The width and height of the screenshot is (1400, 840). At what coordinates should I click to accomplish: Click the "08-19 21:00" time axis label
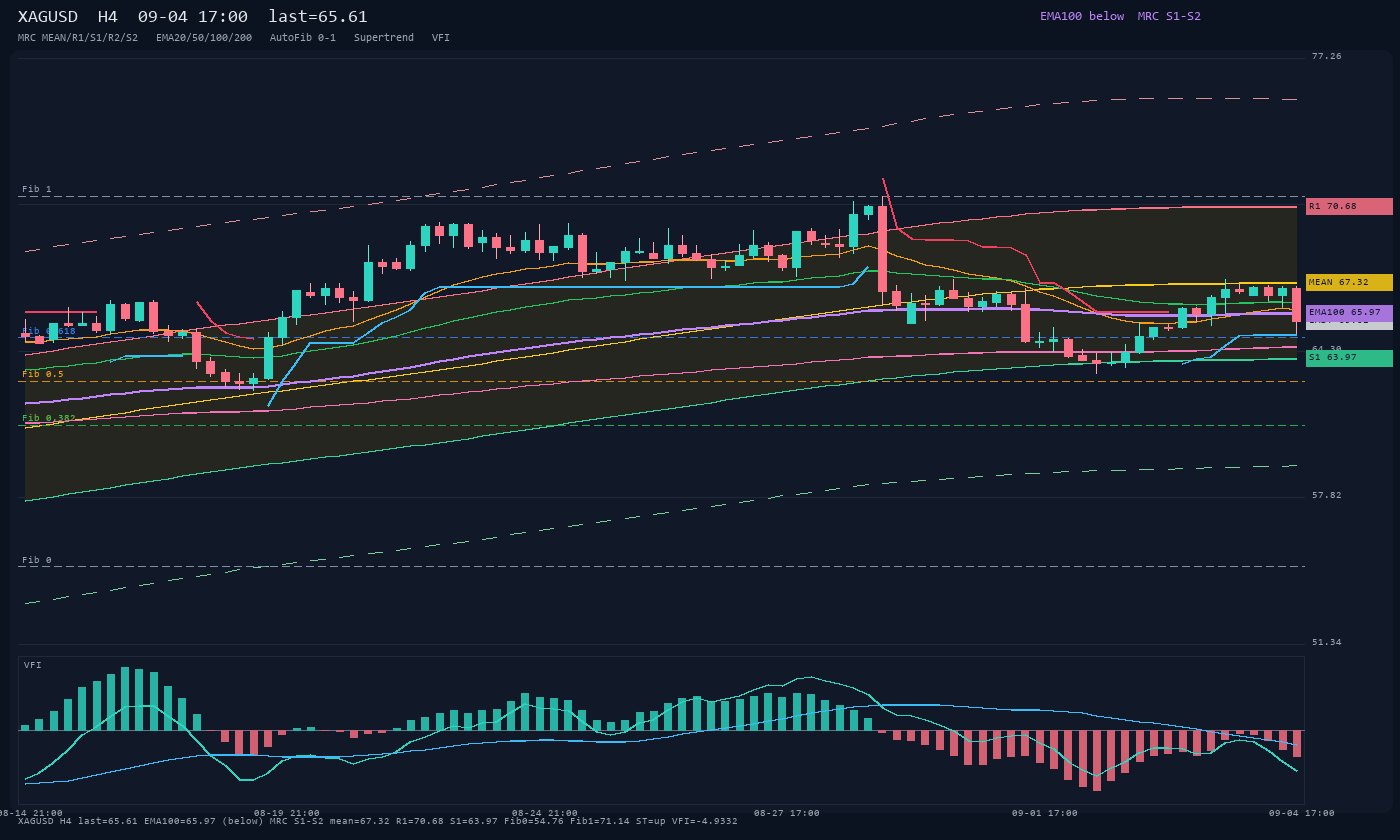point(287,813)
